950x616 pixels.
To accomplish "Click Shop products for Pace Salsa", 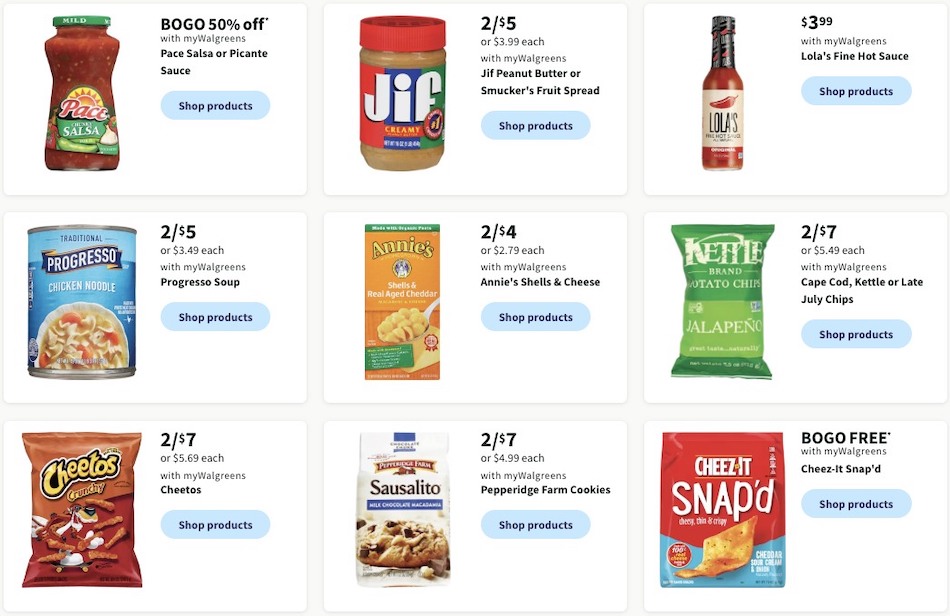I will click(x=215, y=105).
